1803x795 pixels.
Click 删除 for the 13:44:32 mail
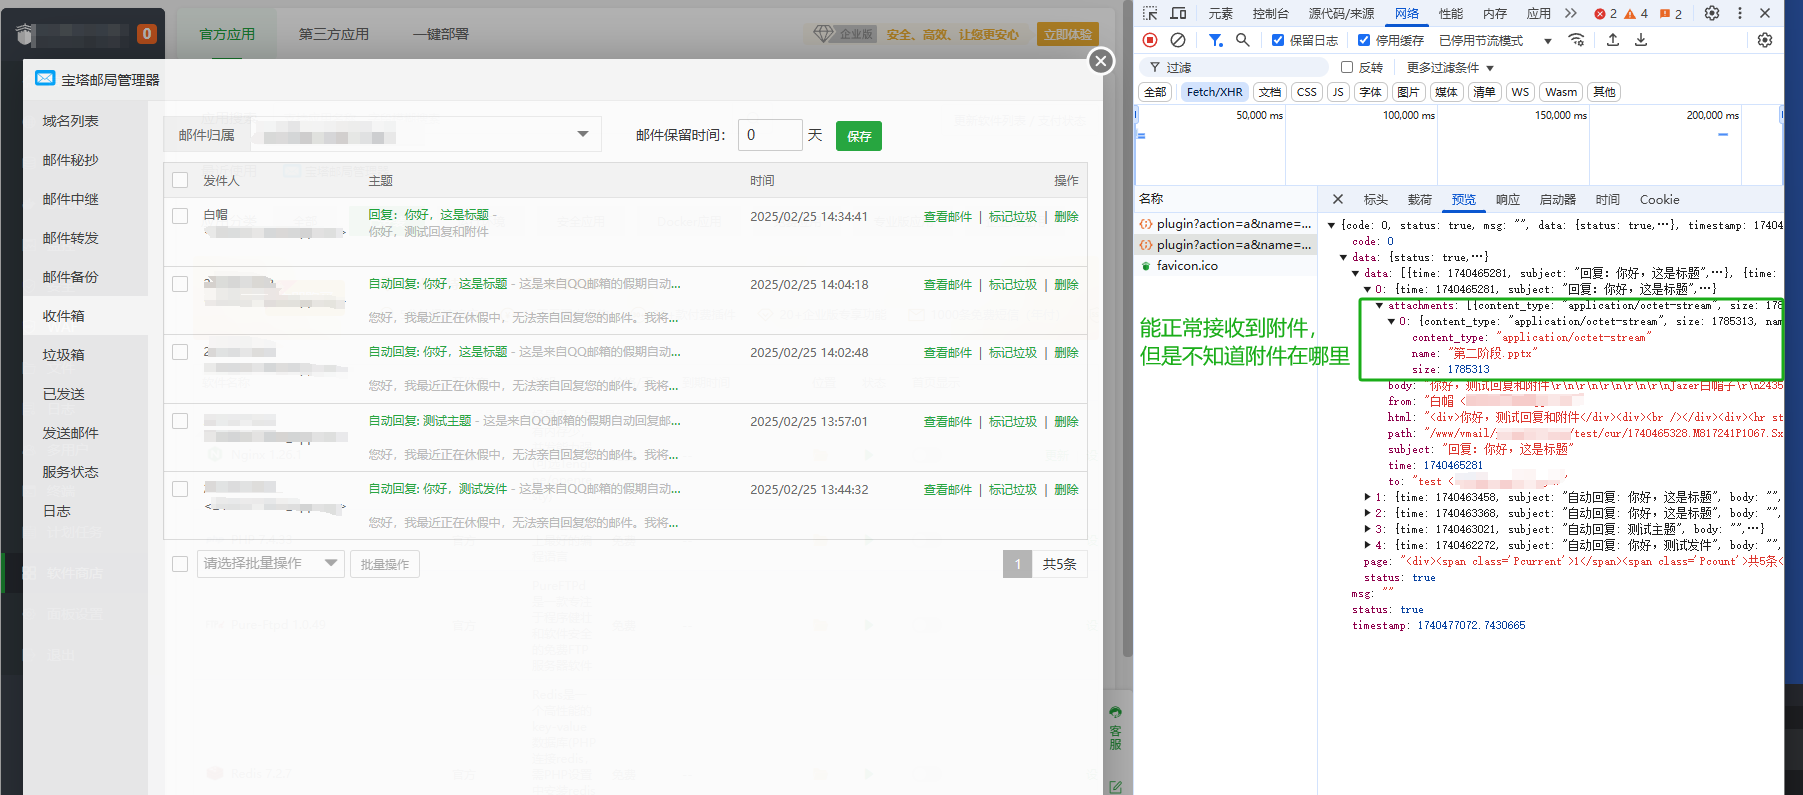(1066, 489)
